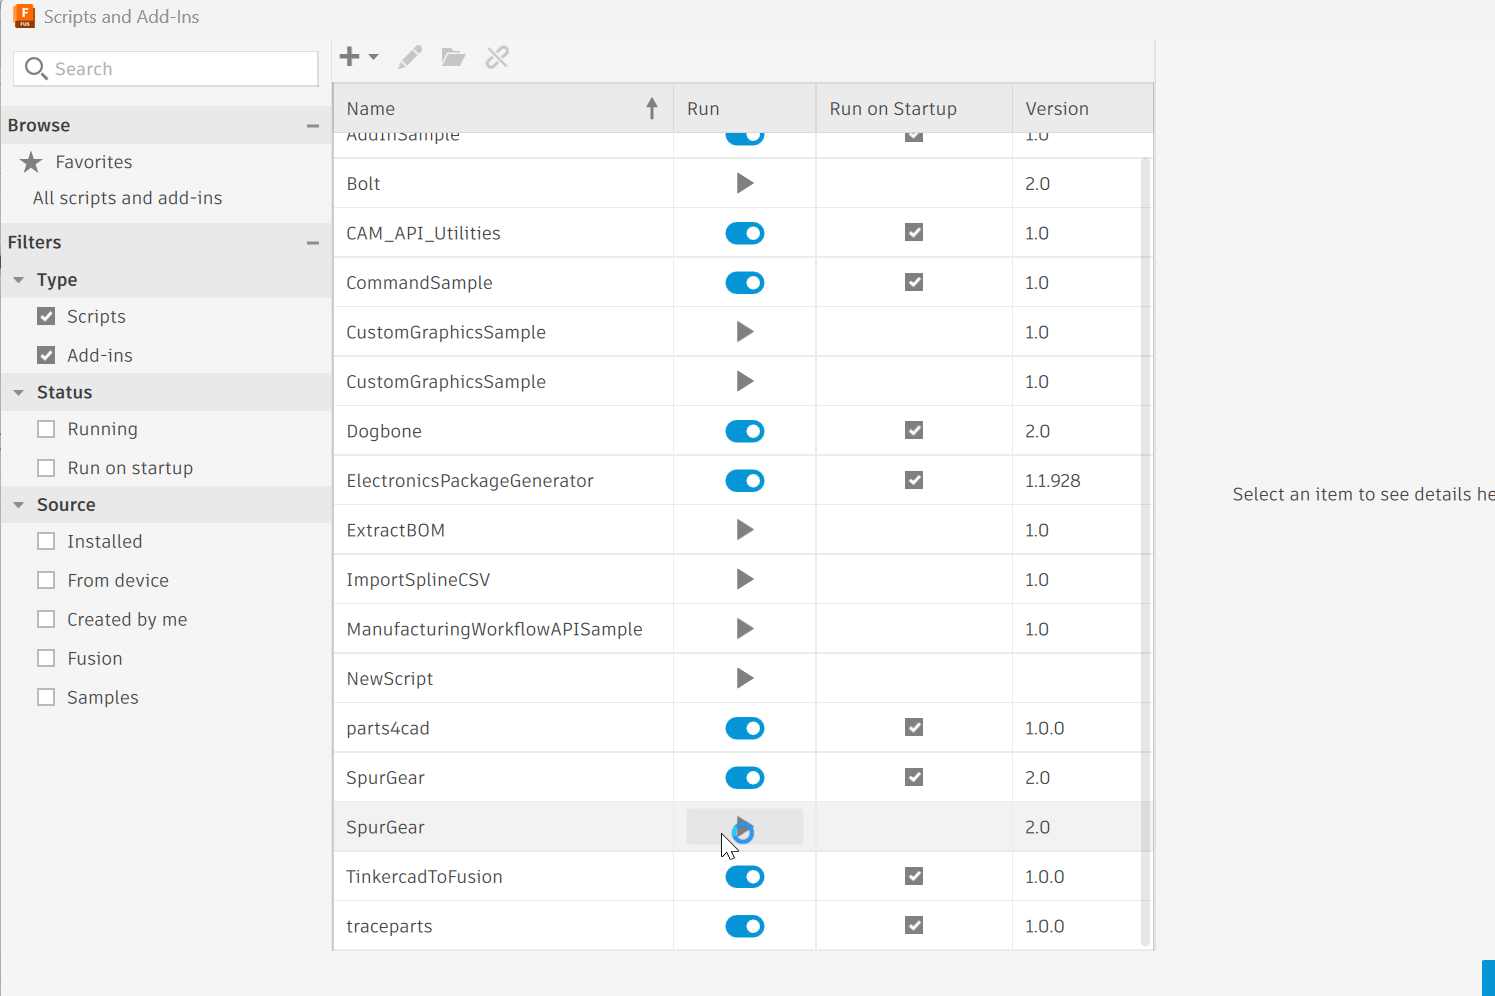Screen dimensions: 1495x996
Task: Collapse the Type filter group
Action: [19, 280]
